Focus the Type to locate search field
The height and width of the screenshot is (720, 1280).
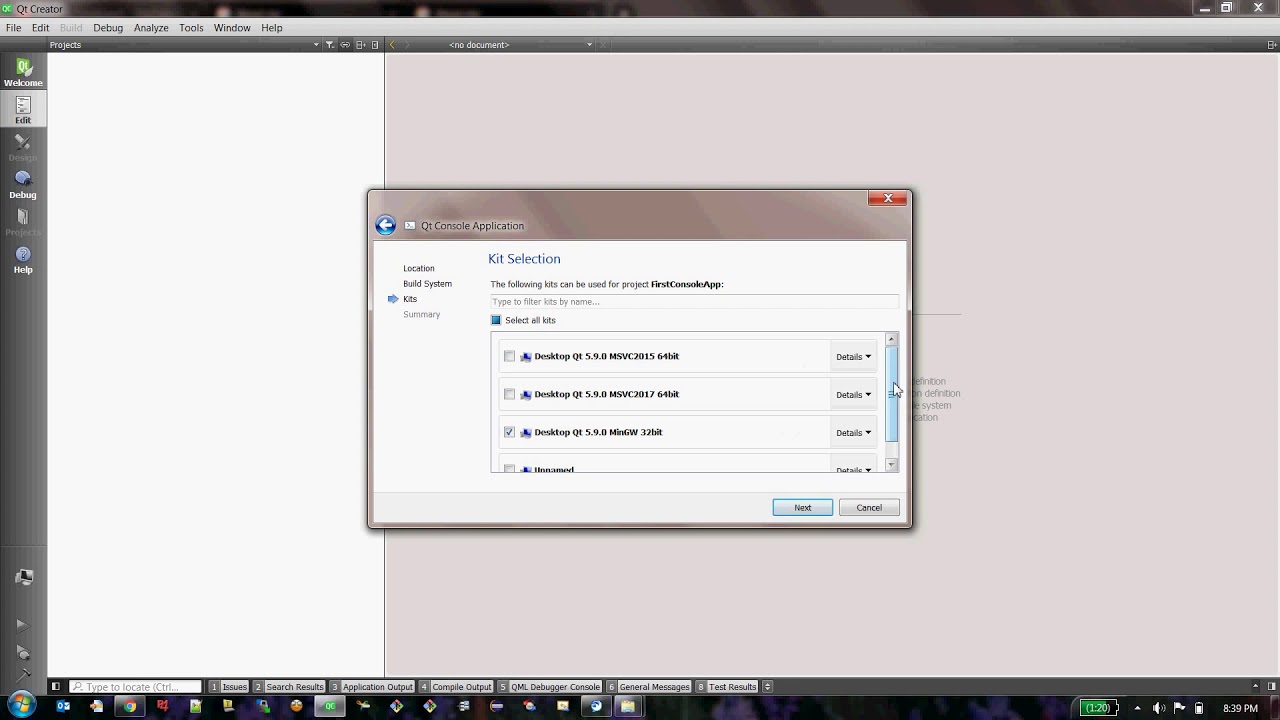point(135,687)
